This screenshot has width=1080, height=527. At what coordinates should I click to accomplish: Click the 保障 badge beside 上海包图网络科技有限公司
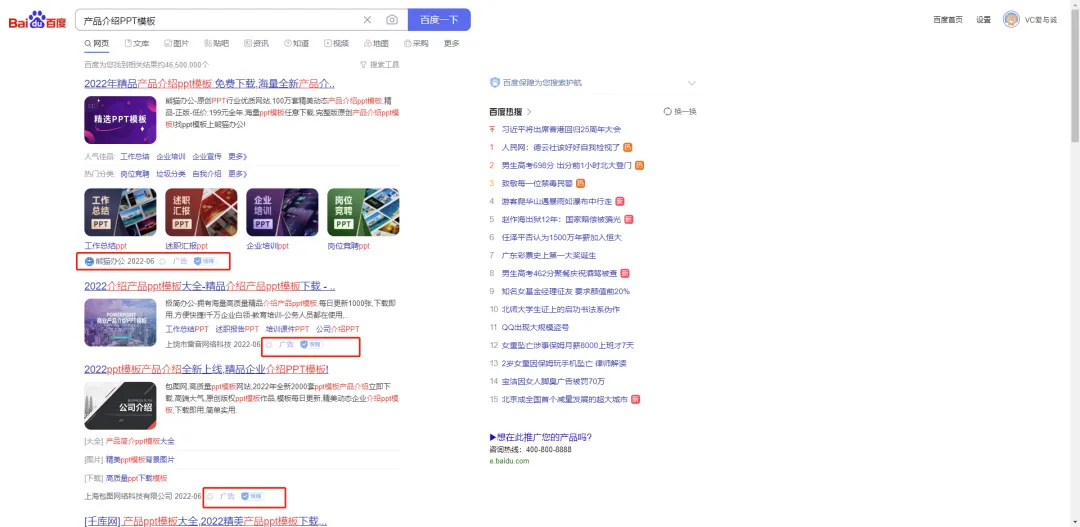pos(251,496)
